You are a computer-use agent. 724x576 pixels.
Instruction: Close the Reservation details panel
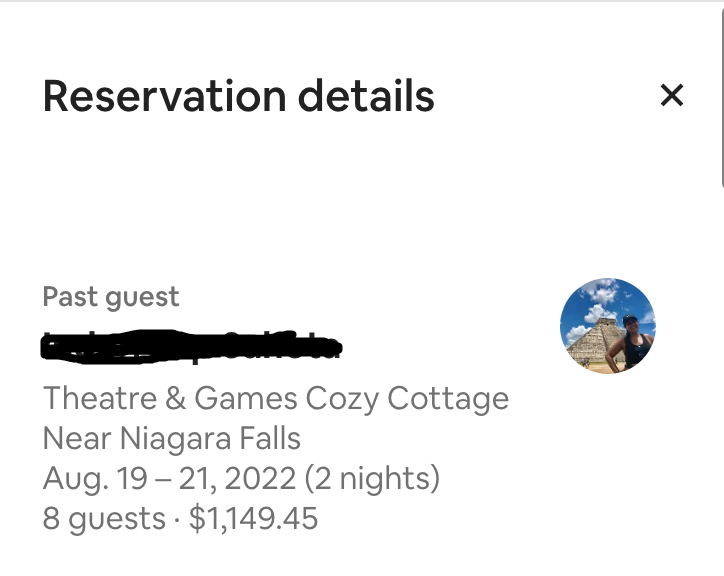[672, 95]
